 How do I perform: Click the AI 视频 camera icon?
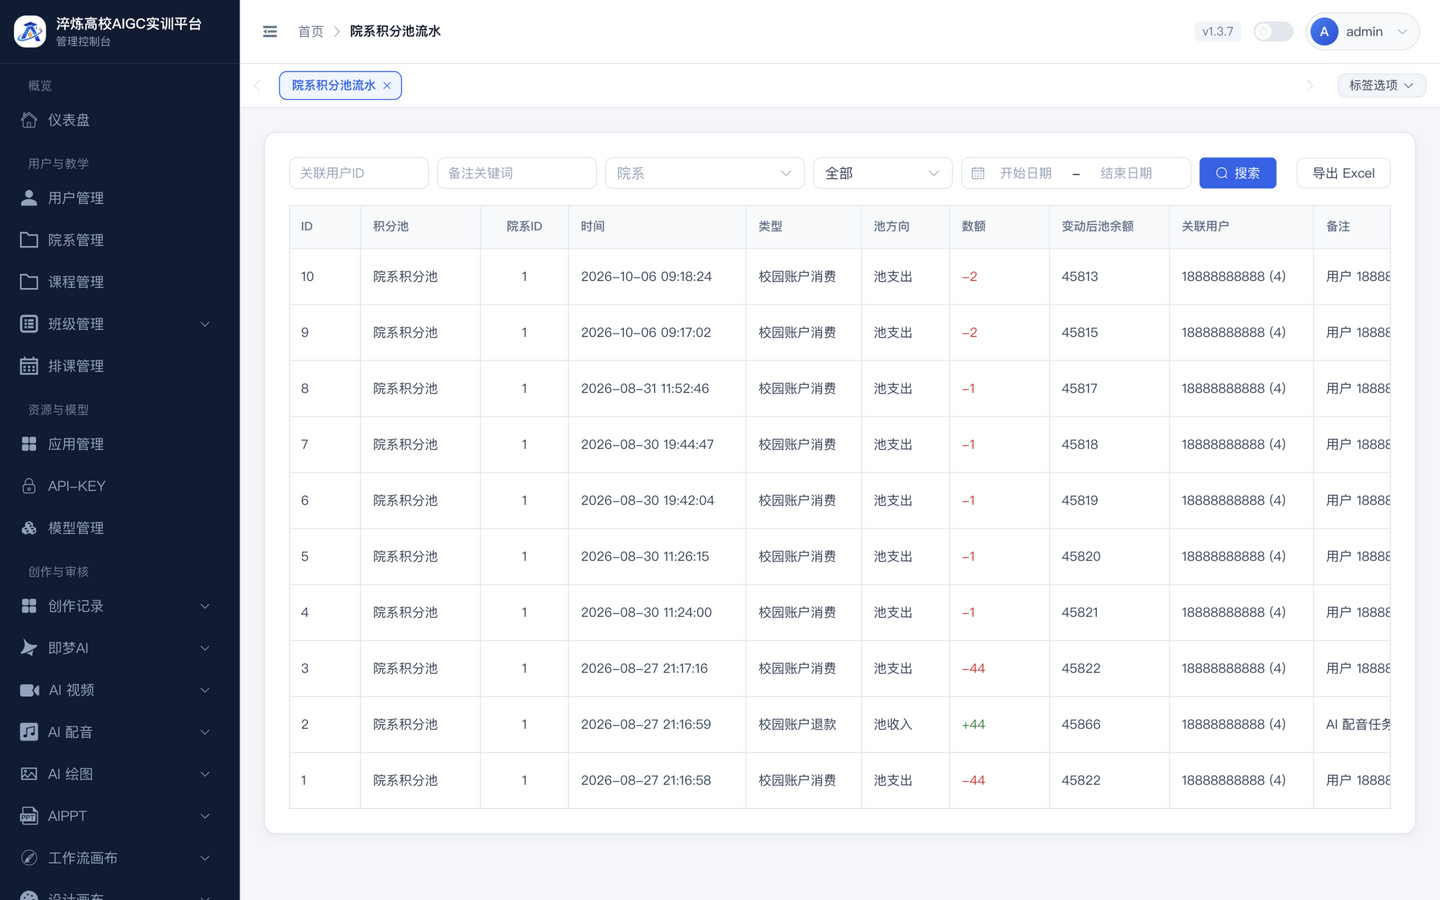point(29,690)
